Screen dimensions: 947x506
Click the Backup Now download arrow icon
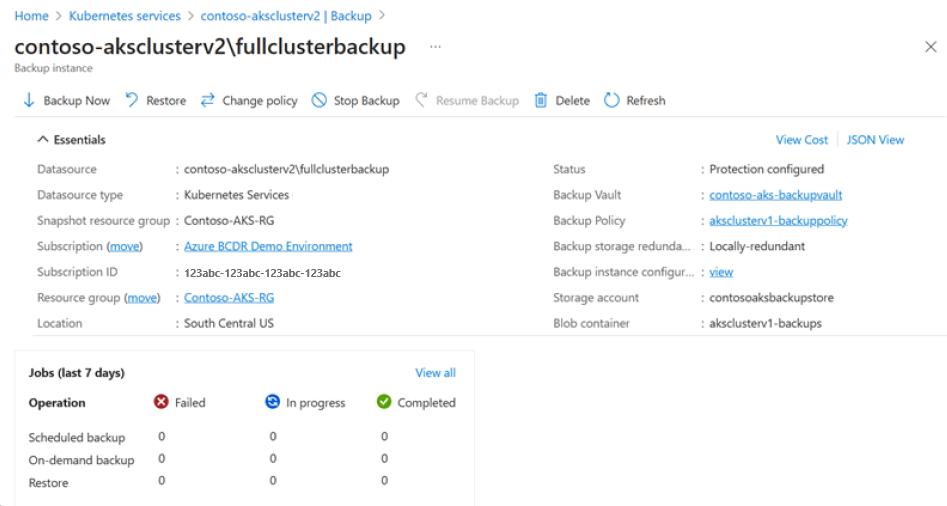coord(28,100)
